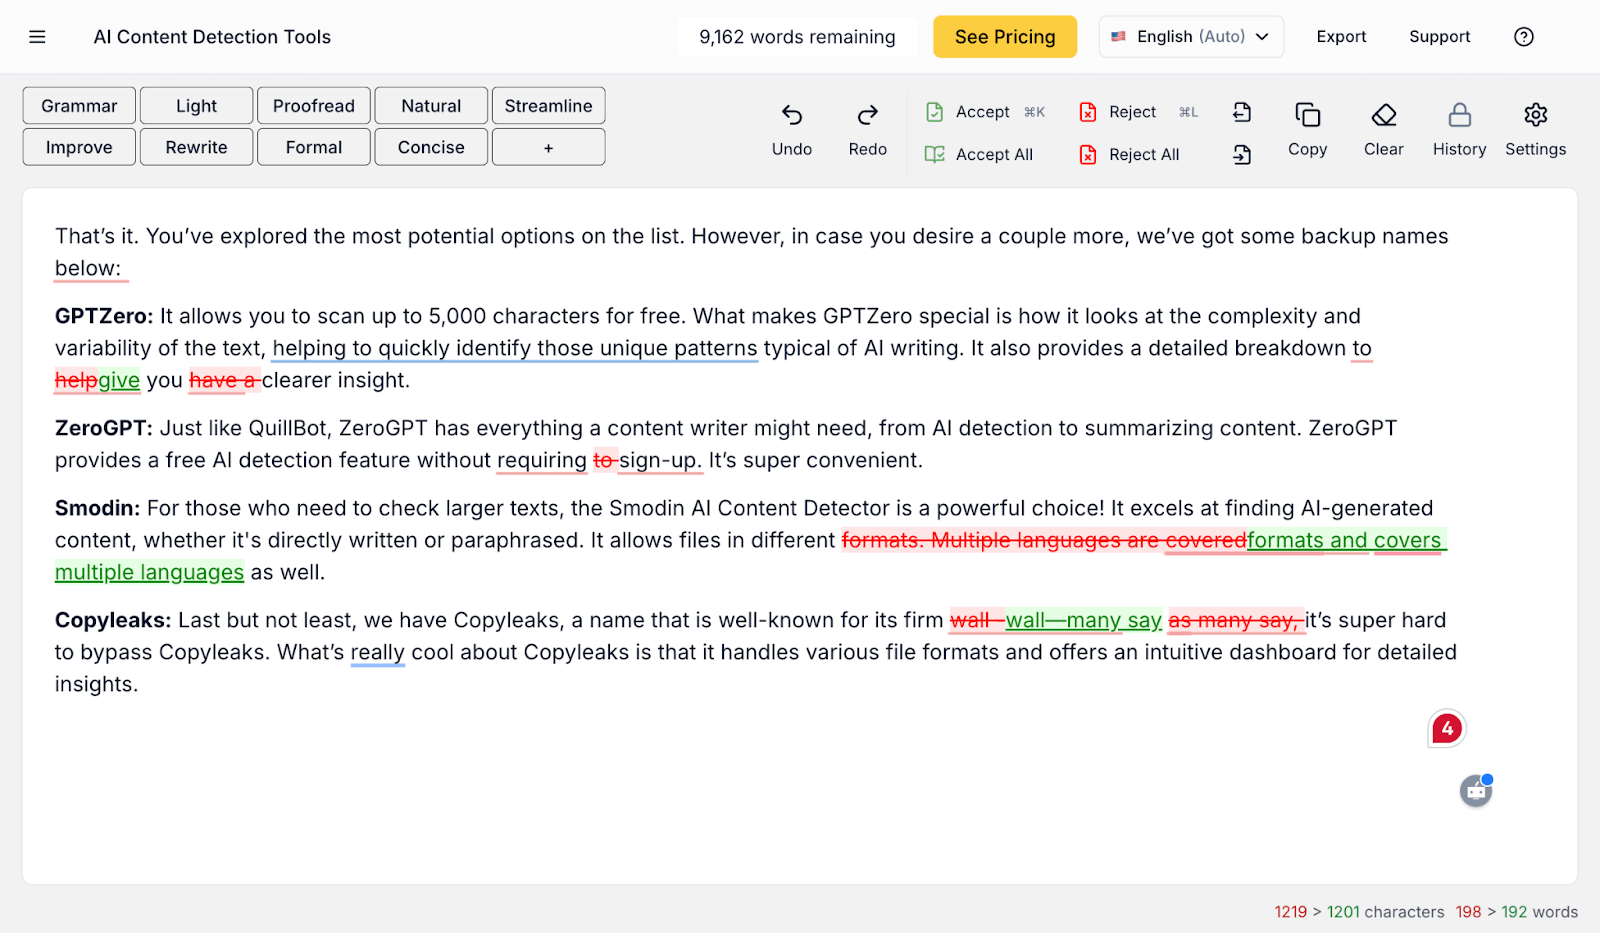Viewport: 1600px width, 933px height.
Task: Click the 9,162 words remaining indicator
Action: 797,37
